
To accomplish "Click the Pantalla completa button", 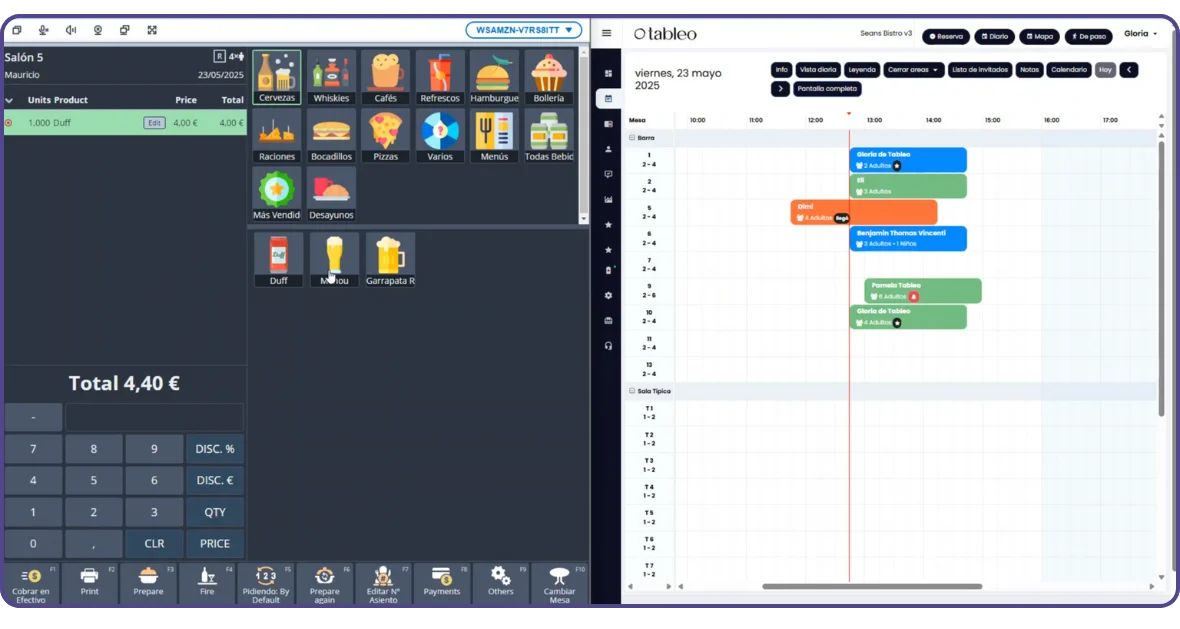I will tap(827, 89).
